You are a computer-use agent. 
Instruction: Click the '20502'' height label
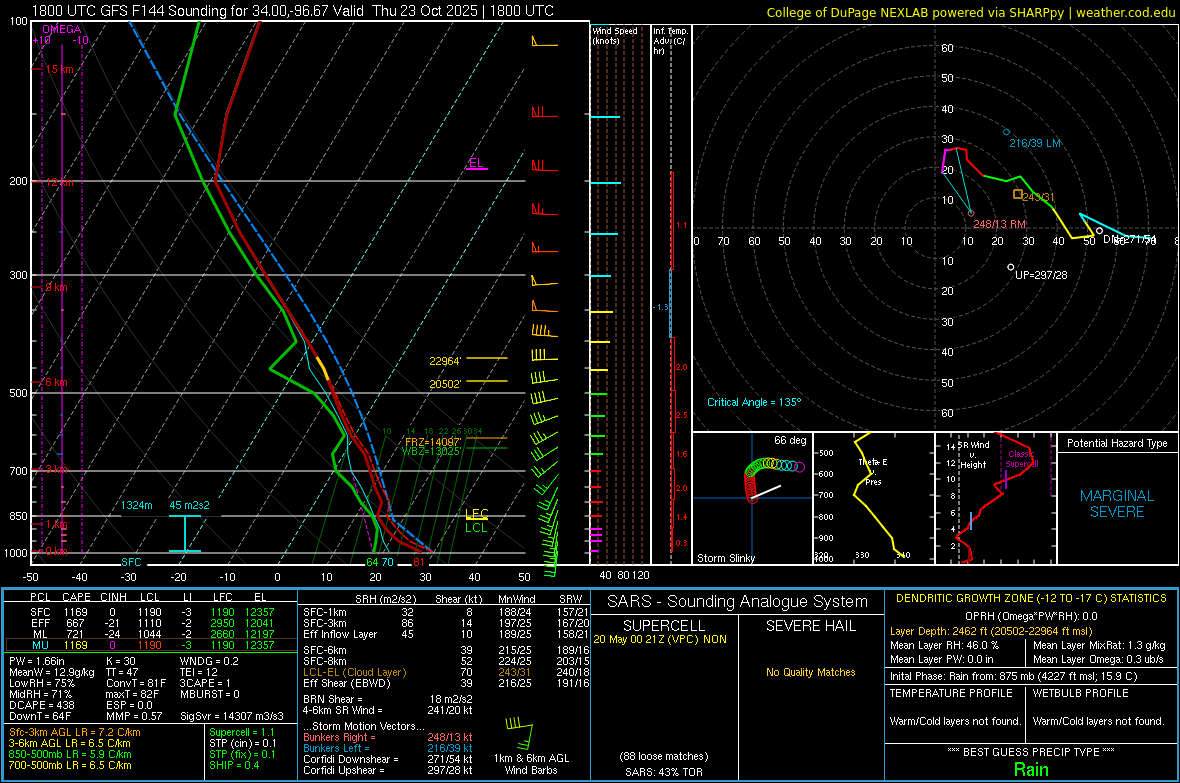(x=445, y=384)
